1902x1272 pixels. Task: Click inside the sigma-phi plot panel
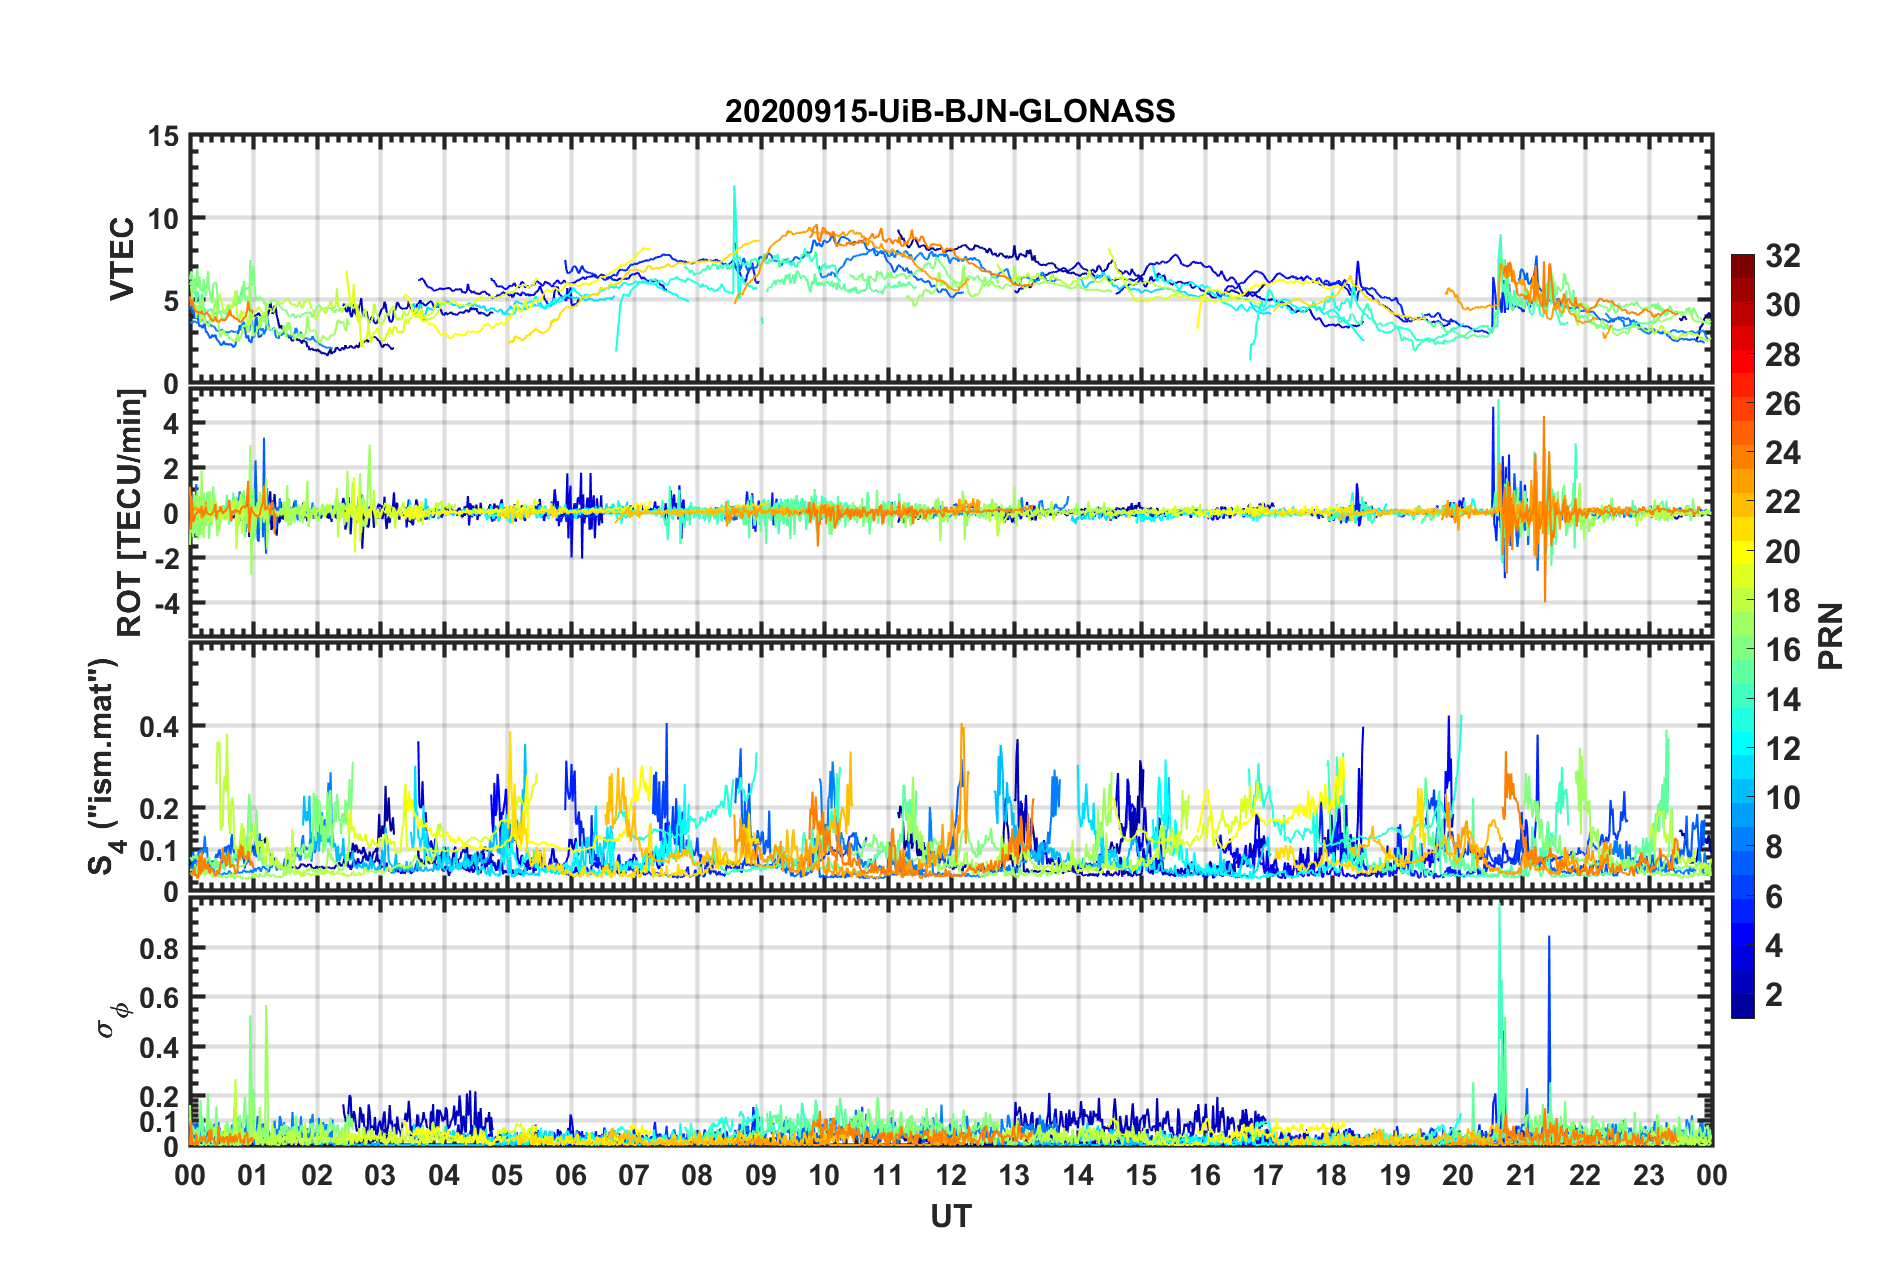(951, 1021)
